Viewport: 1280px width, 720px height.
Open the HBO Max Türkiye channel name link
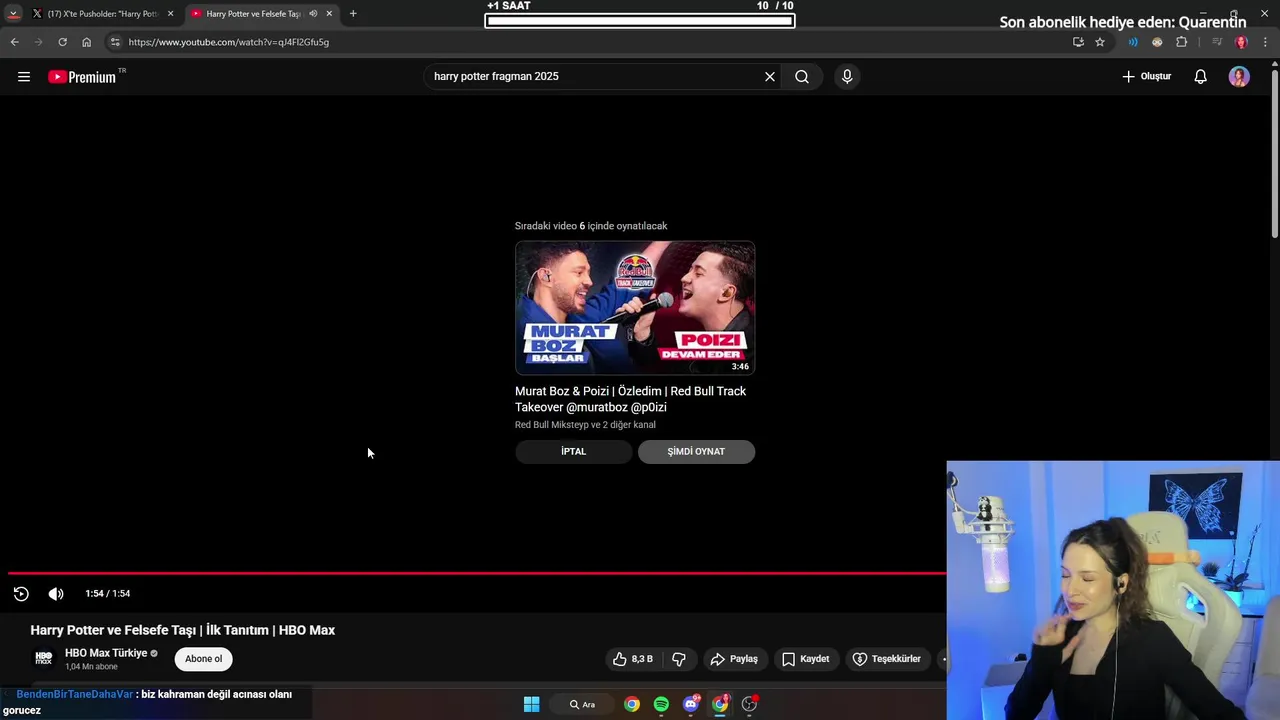pos(106,653)
